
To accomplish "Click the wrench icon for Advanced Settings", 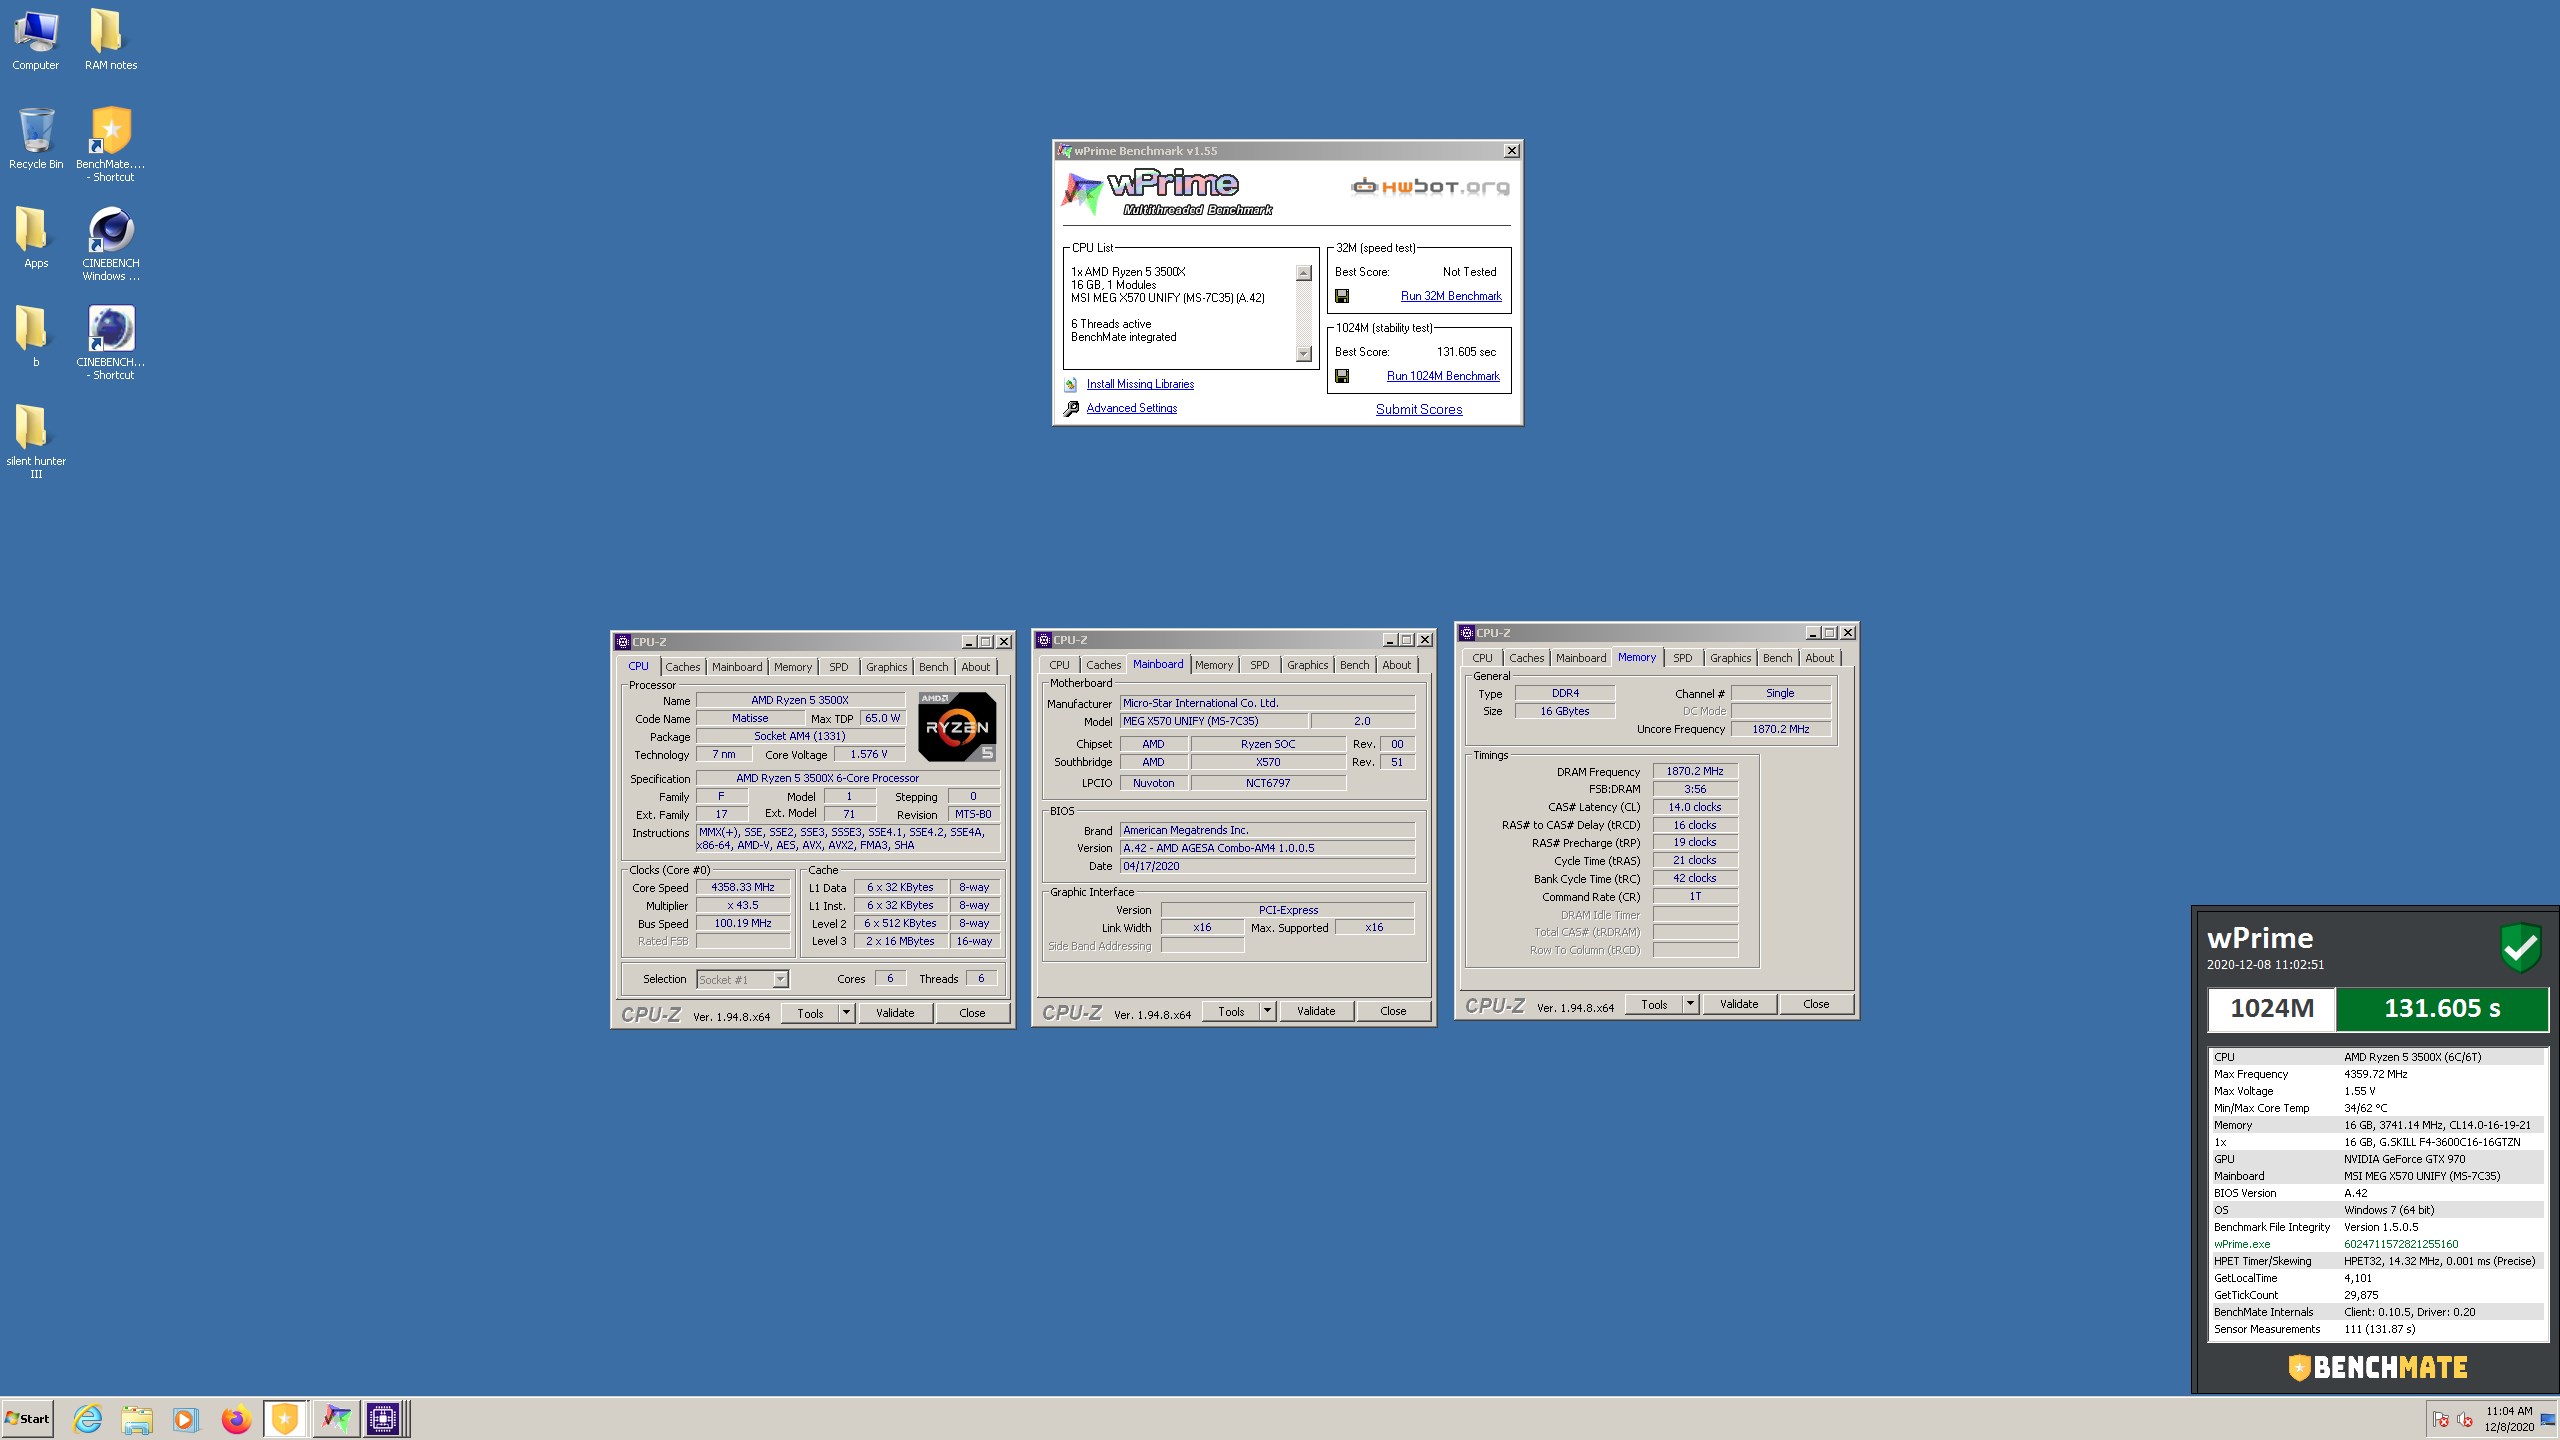I will click(x=1070, y=408).
